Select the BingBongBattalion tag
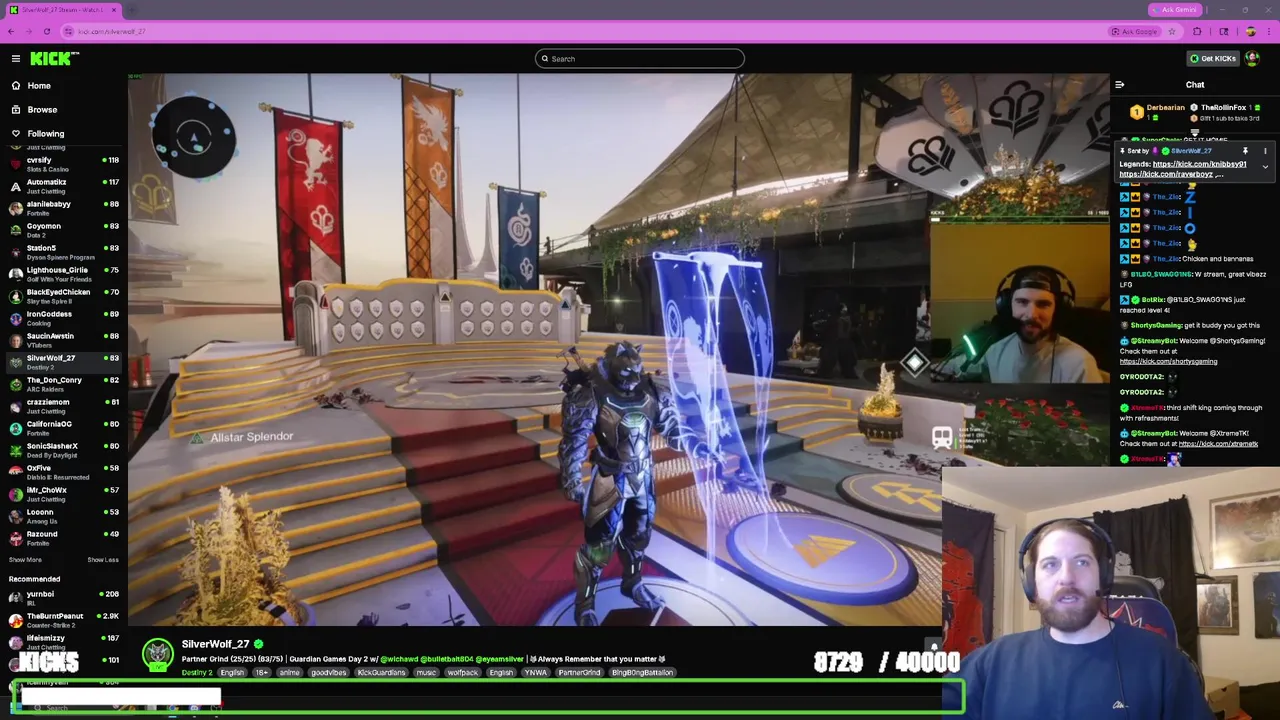 tap(642, 673)
